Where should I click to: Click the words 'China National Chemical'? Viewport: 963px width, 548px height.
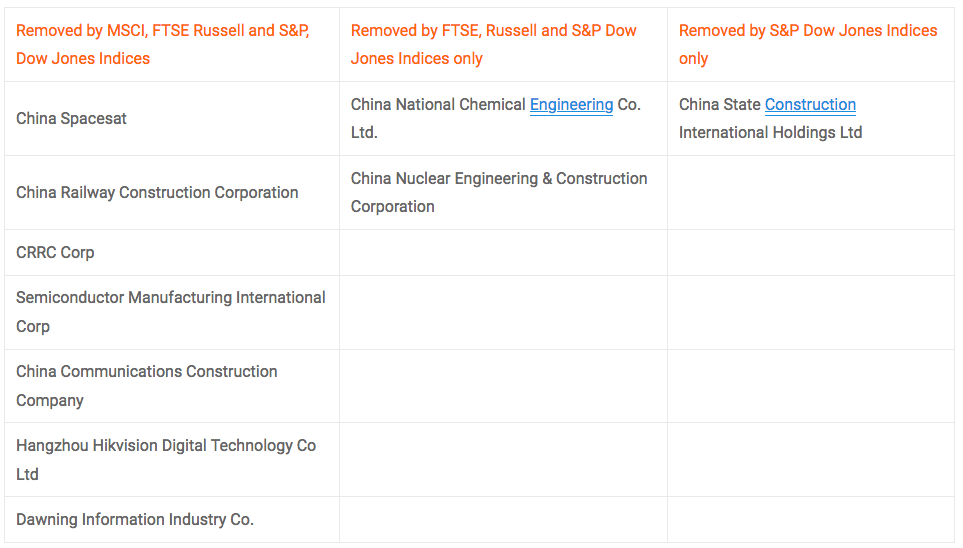(x=438, y=105)
